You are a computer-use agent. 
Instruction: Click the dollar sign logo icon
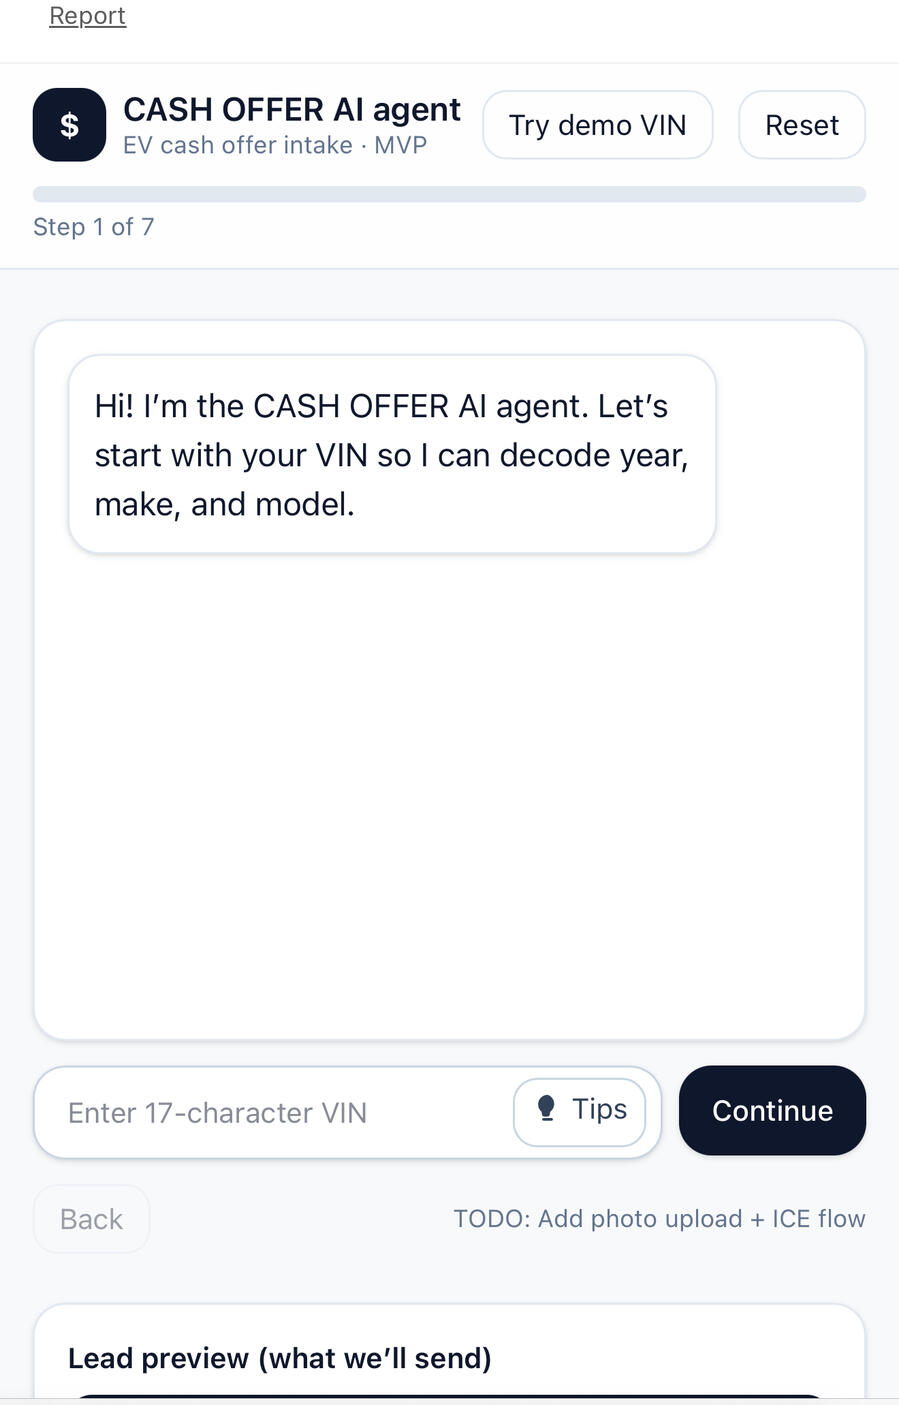[69, 125]
